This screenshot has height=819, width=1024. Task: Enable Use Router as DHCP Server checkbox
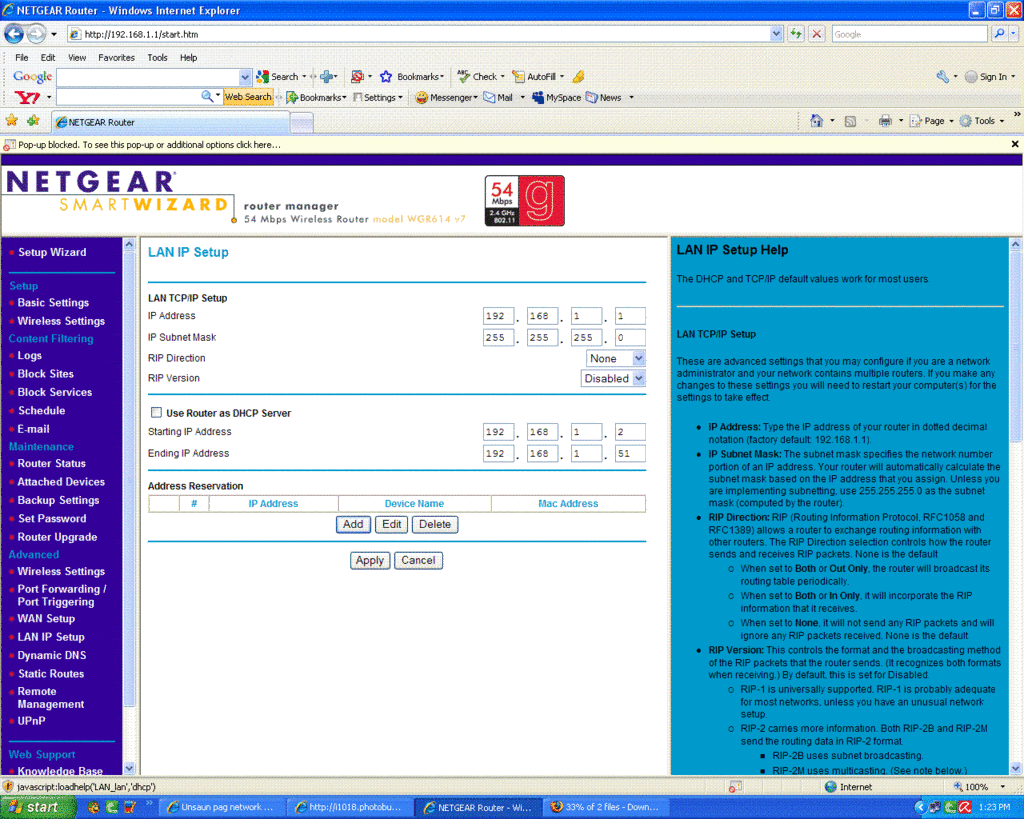(156, 413)
